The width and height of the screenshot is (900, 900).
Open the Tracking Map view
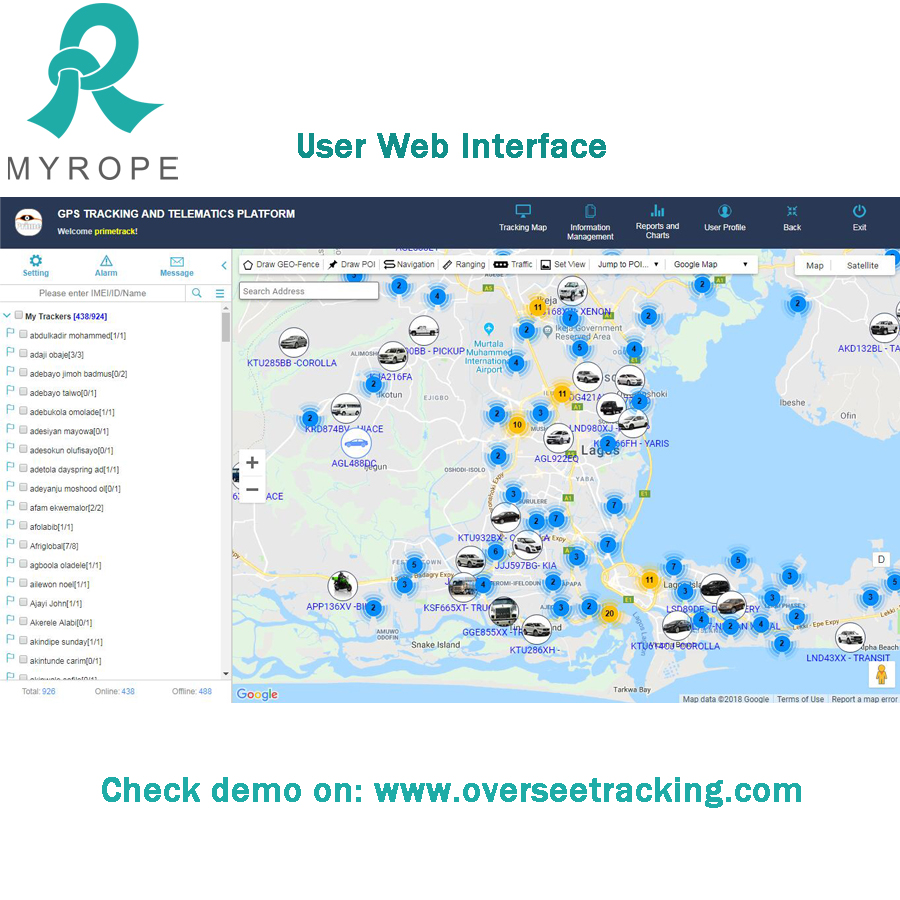(x=522, y=218)
